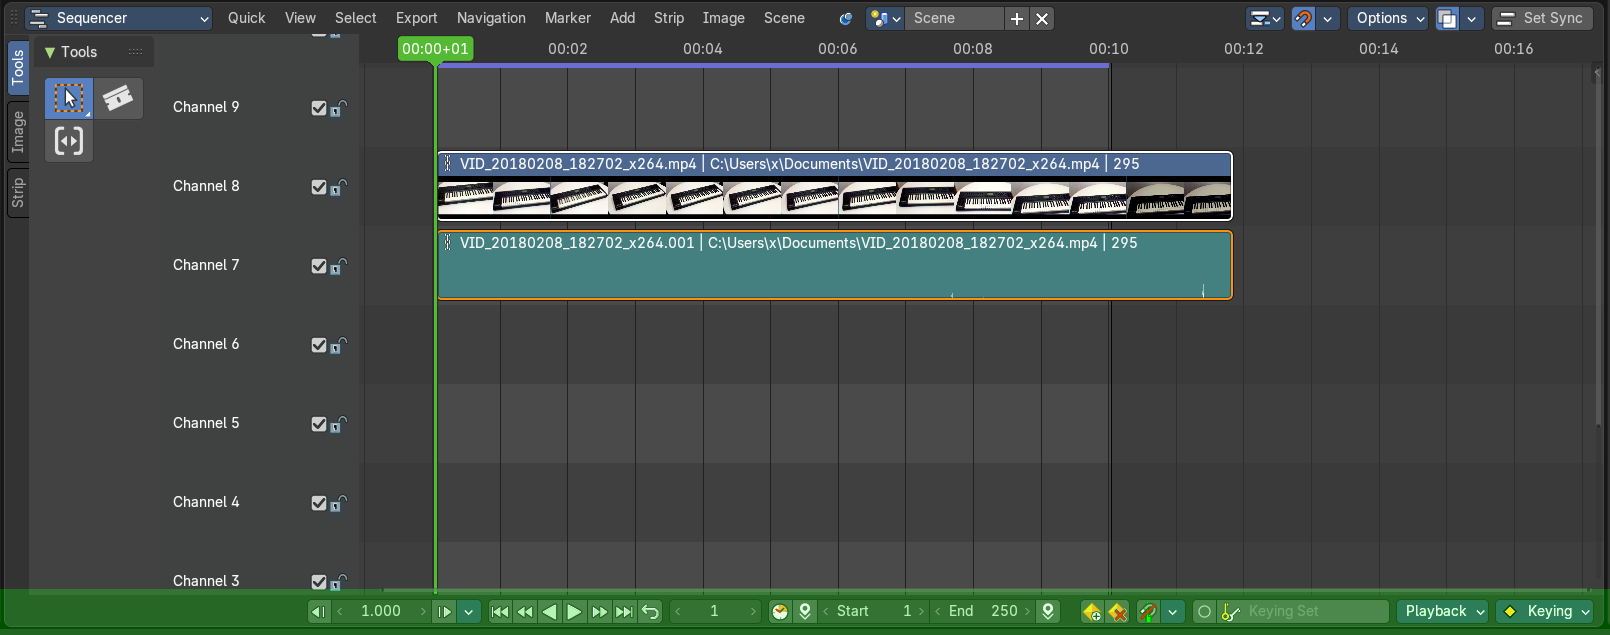Open the Add menu
Image resolution: width=1610 pixels, height=635 pixels.
622,18
